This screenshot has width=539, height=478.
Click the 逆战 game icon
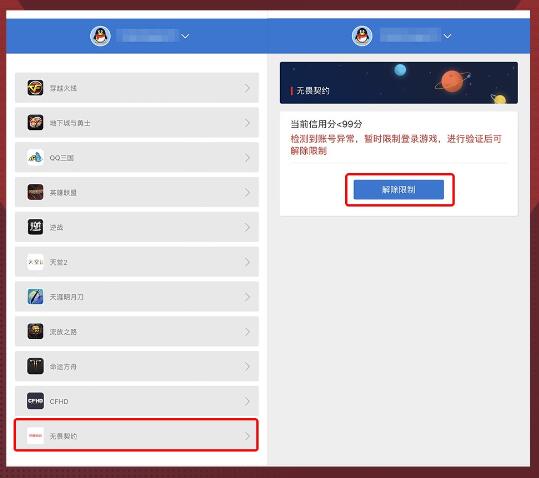point(35,227)
